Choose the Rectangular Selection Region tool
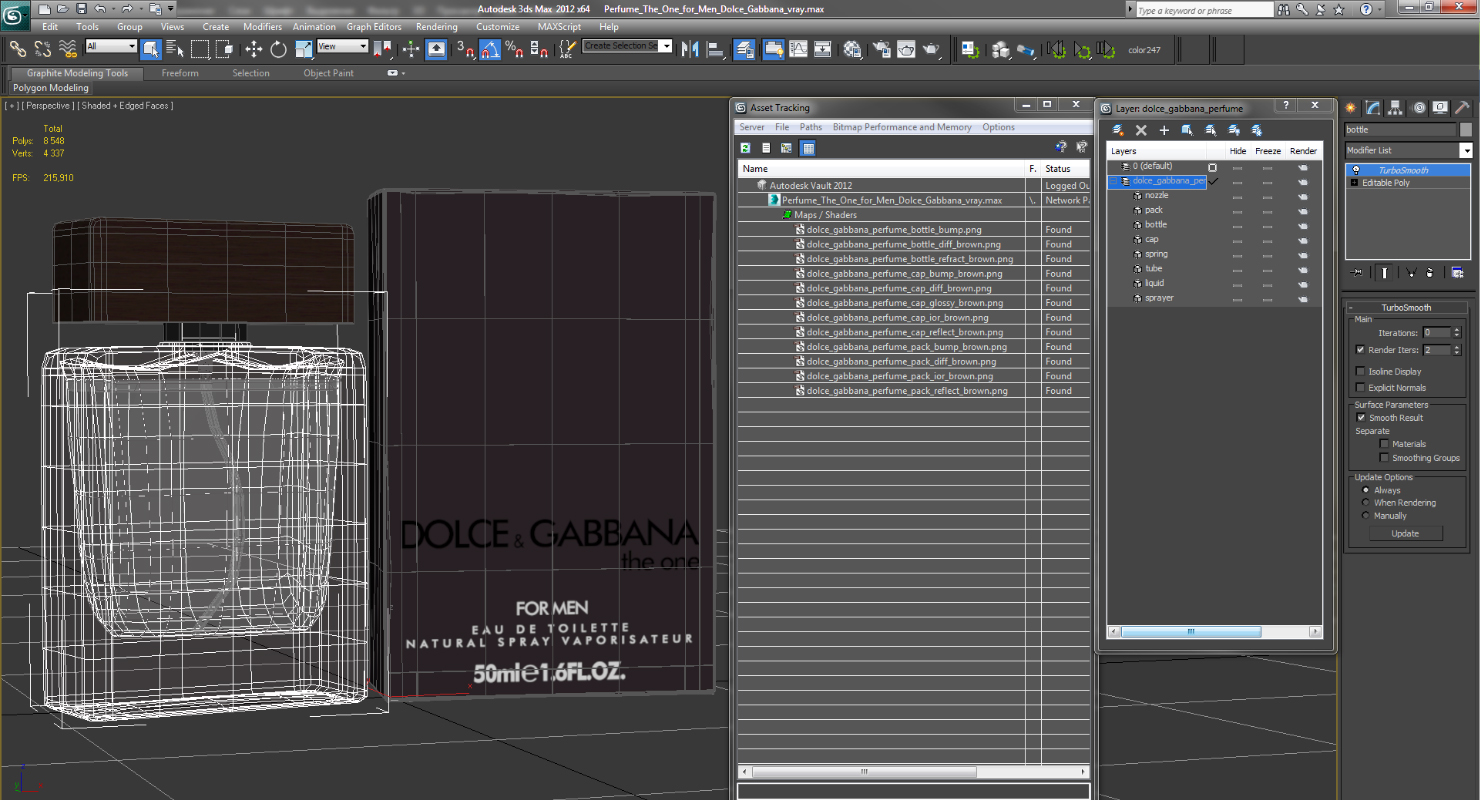This screenshot has width=1480, height=800. [x=200, y=49]
